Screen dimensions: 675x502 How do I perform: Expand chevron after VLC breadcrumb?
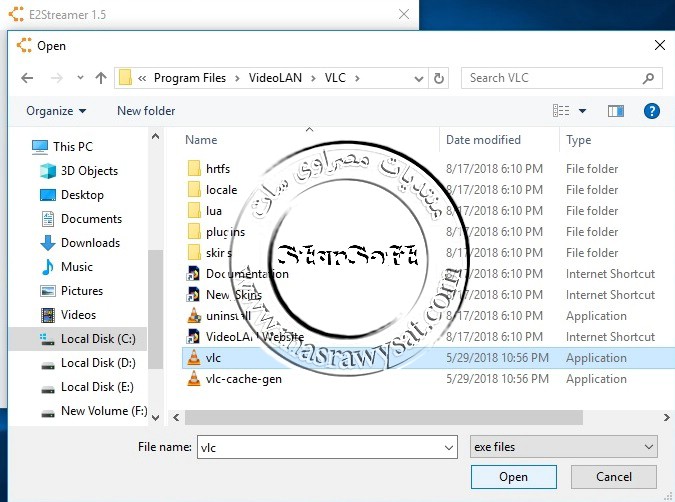click(x=357, y=78)
